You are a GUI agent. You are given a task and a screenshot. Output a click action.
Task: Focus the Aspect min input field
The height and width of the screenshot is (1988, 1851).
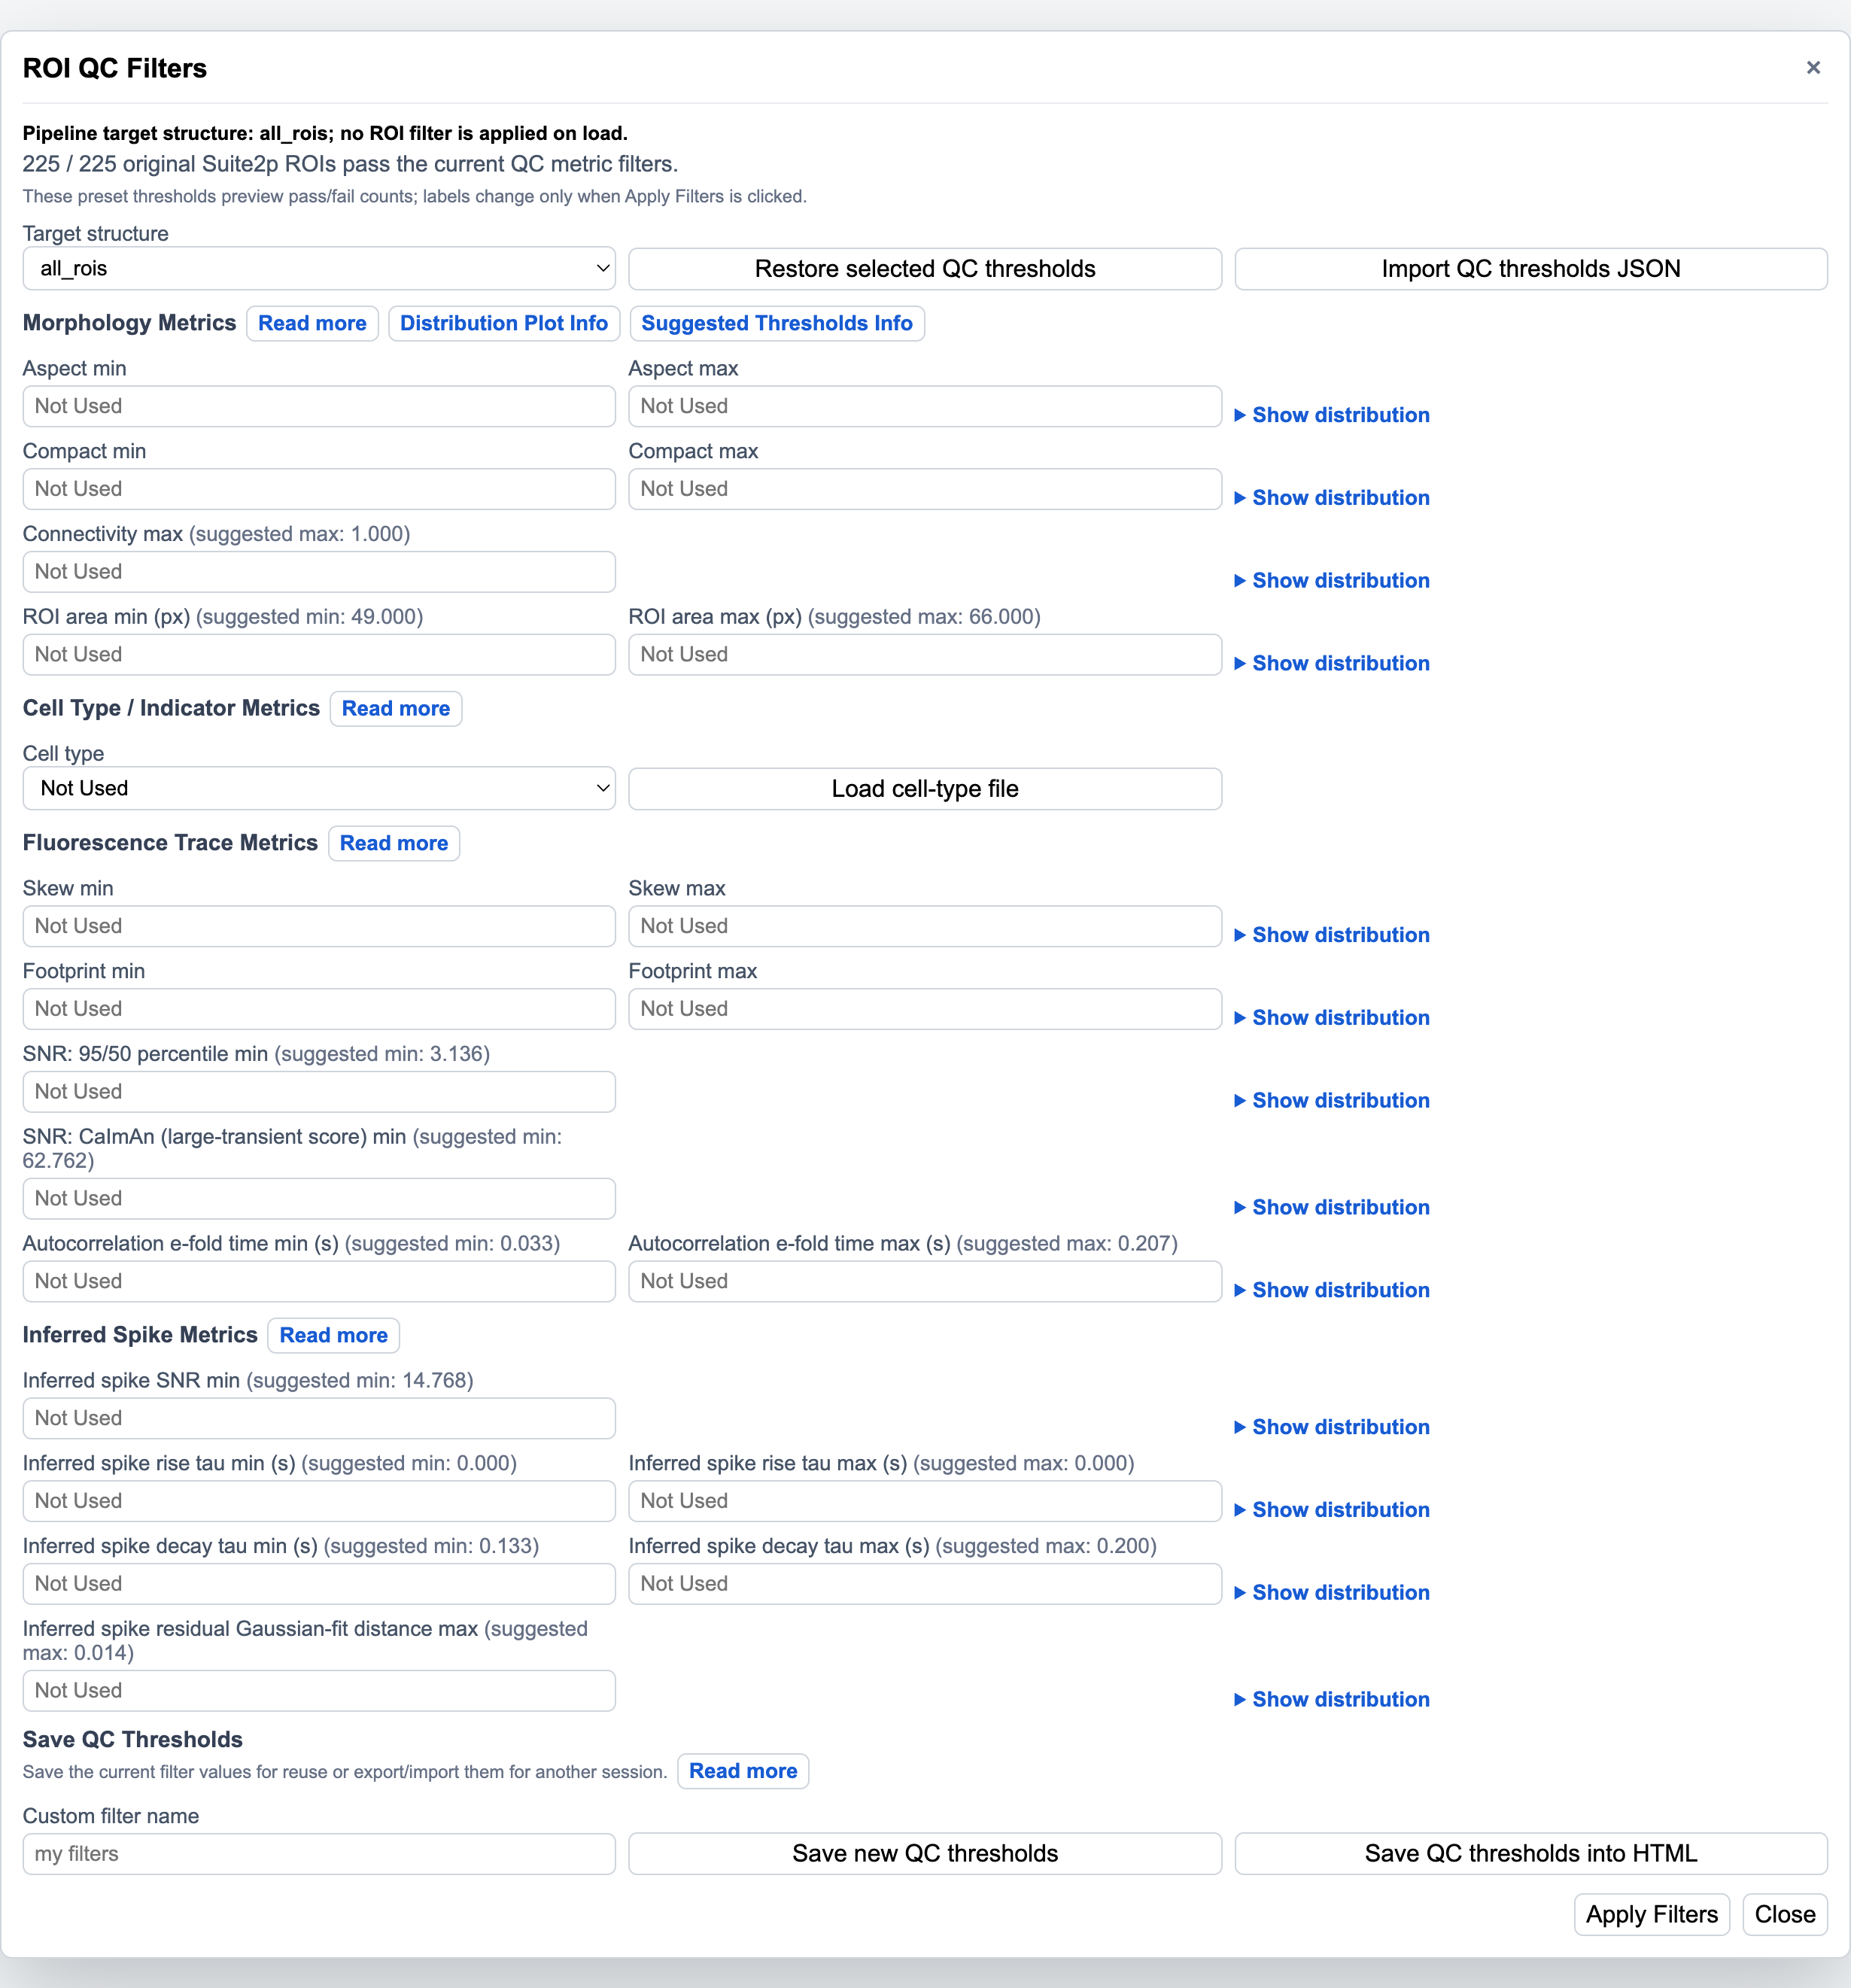(x=319, y=406)
